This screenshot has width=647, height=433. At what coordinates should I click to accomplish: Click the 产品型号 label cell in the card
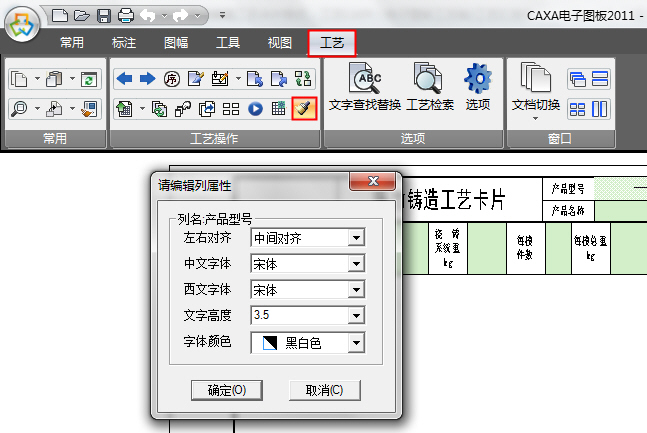point(568,189)
